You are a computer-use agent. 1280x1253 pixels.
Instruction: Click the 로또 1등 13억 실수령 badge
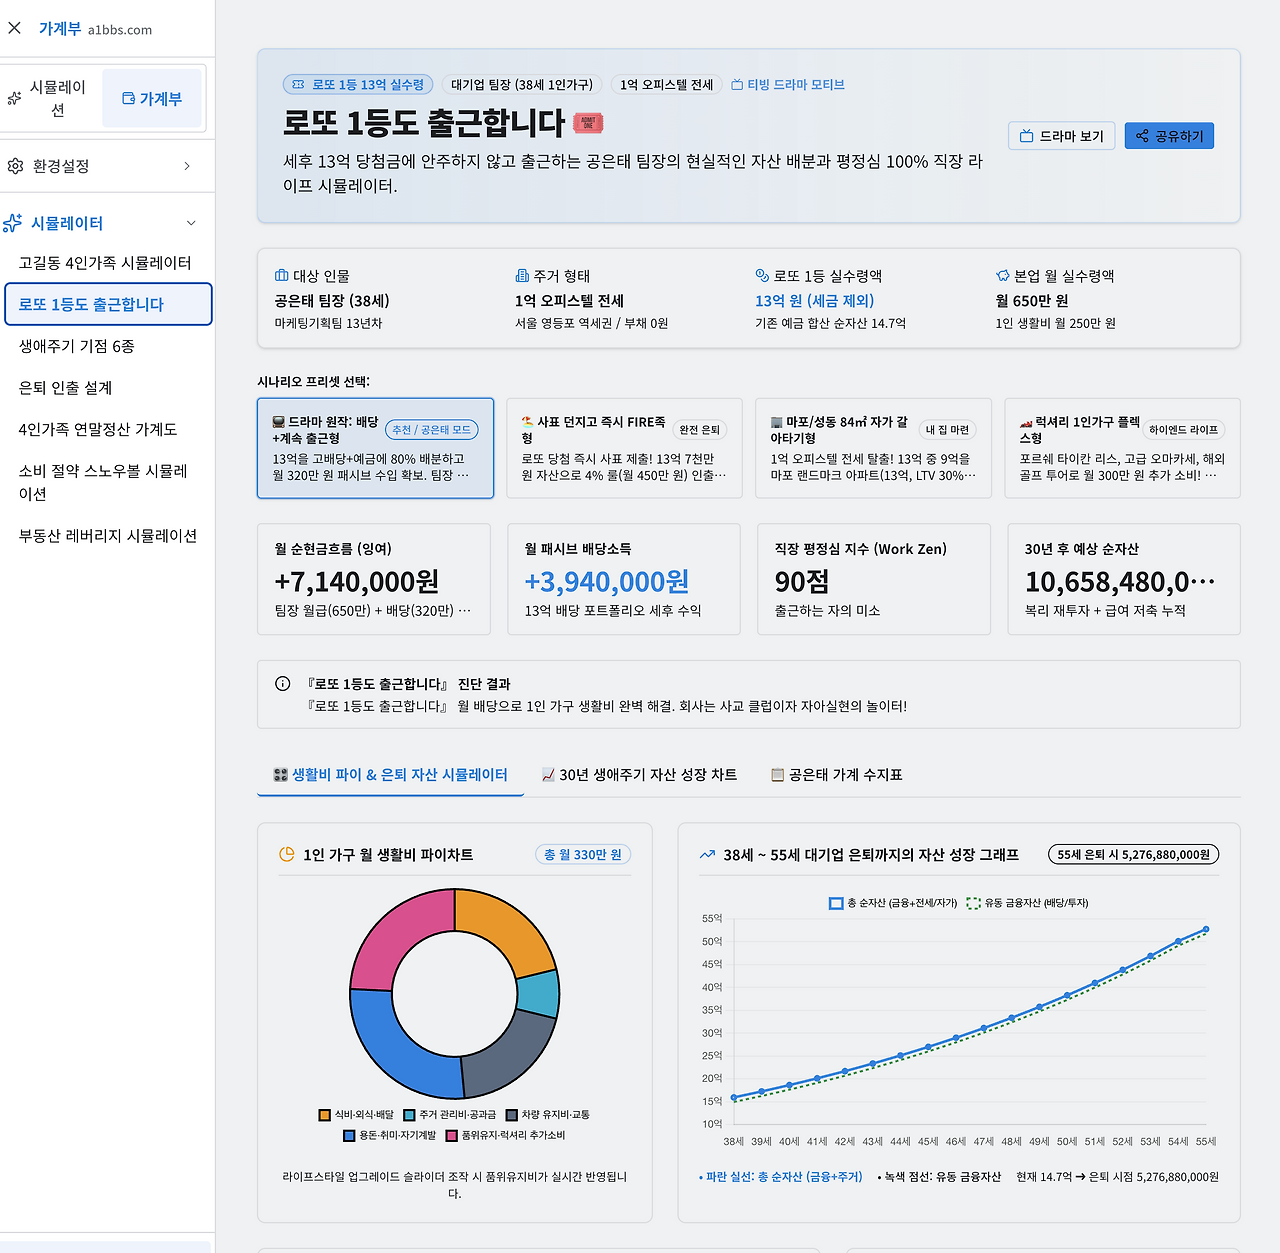point(358,85)
